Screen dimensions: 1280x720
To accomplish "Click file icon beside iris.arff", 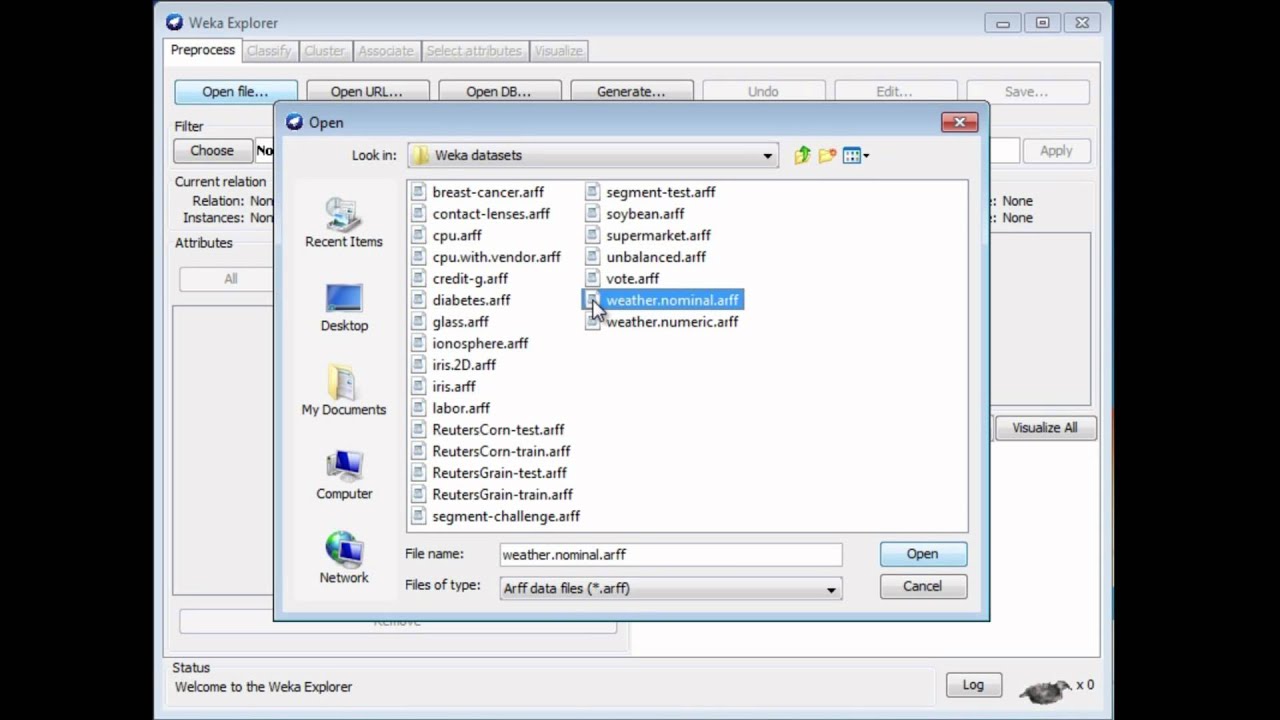I will (x=419, y=386).
